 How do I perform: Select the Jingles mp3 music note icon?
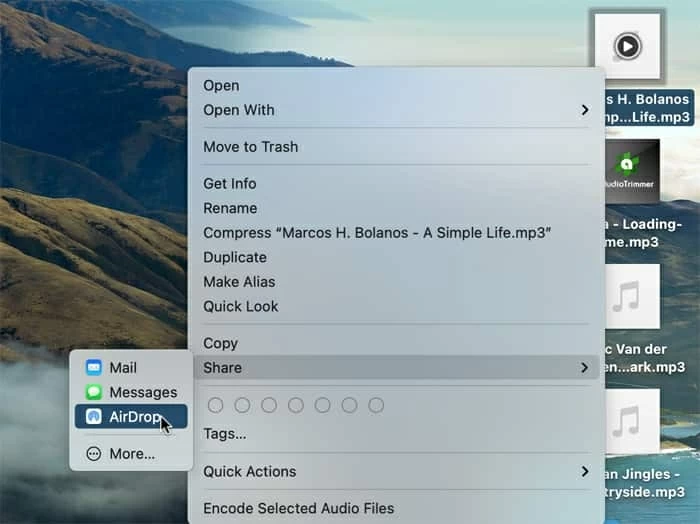tap(627, 421)
